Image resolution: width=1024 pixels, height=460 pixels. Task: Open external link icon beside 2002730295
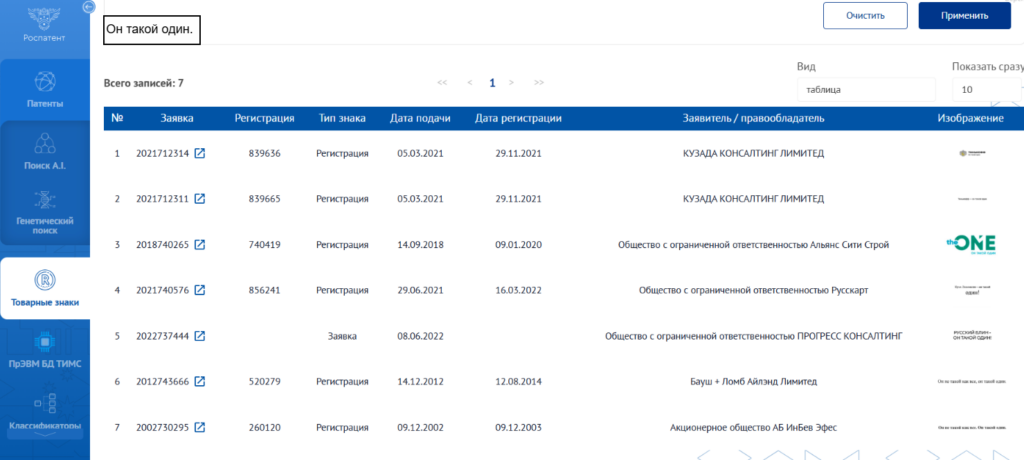199,428
